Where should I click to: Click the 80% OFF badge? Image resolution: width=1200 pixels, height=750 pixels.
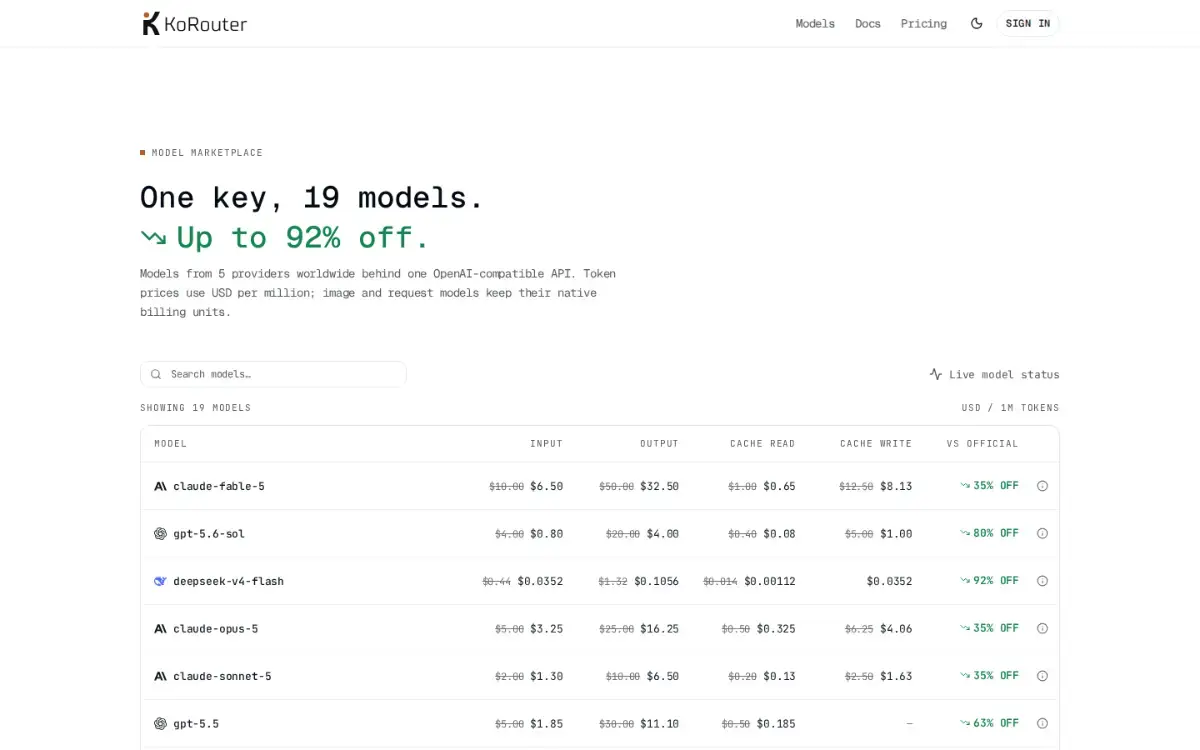point(989,533)
